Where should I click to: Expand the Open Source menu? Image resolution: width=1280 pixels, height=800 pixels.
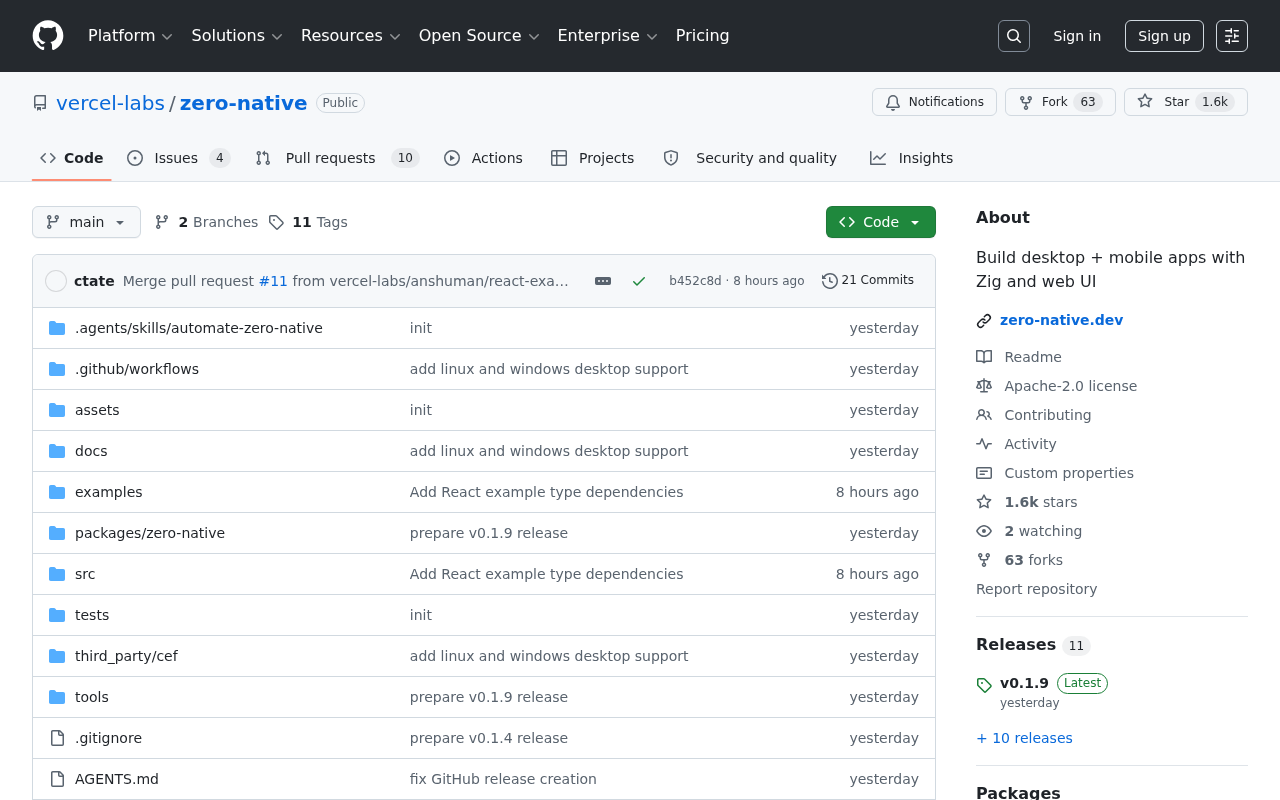[479, 36]
